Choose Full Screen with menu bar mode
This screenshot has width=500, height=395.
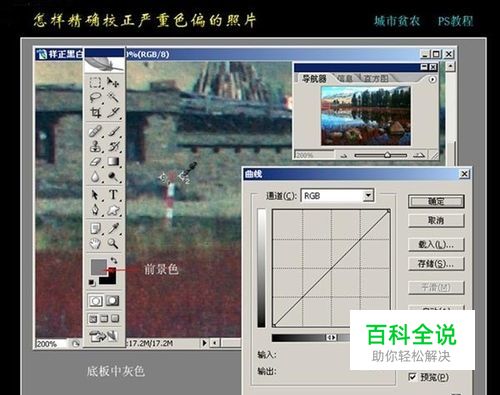point(104,319)
